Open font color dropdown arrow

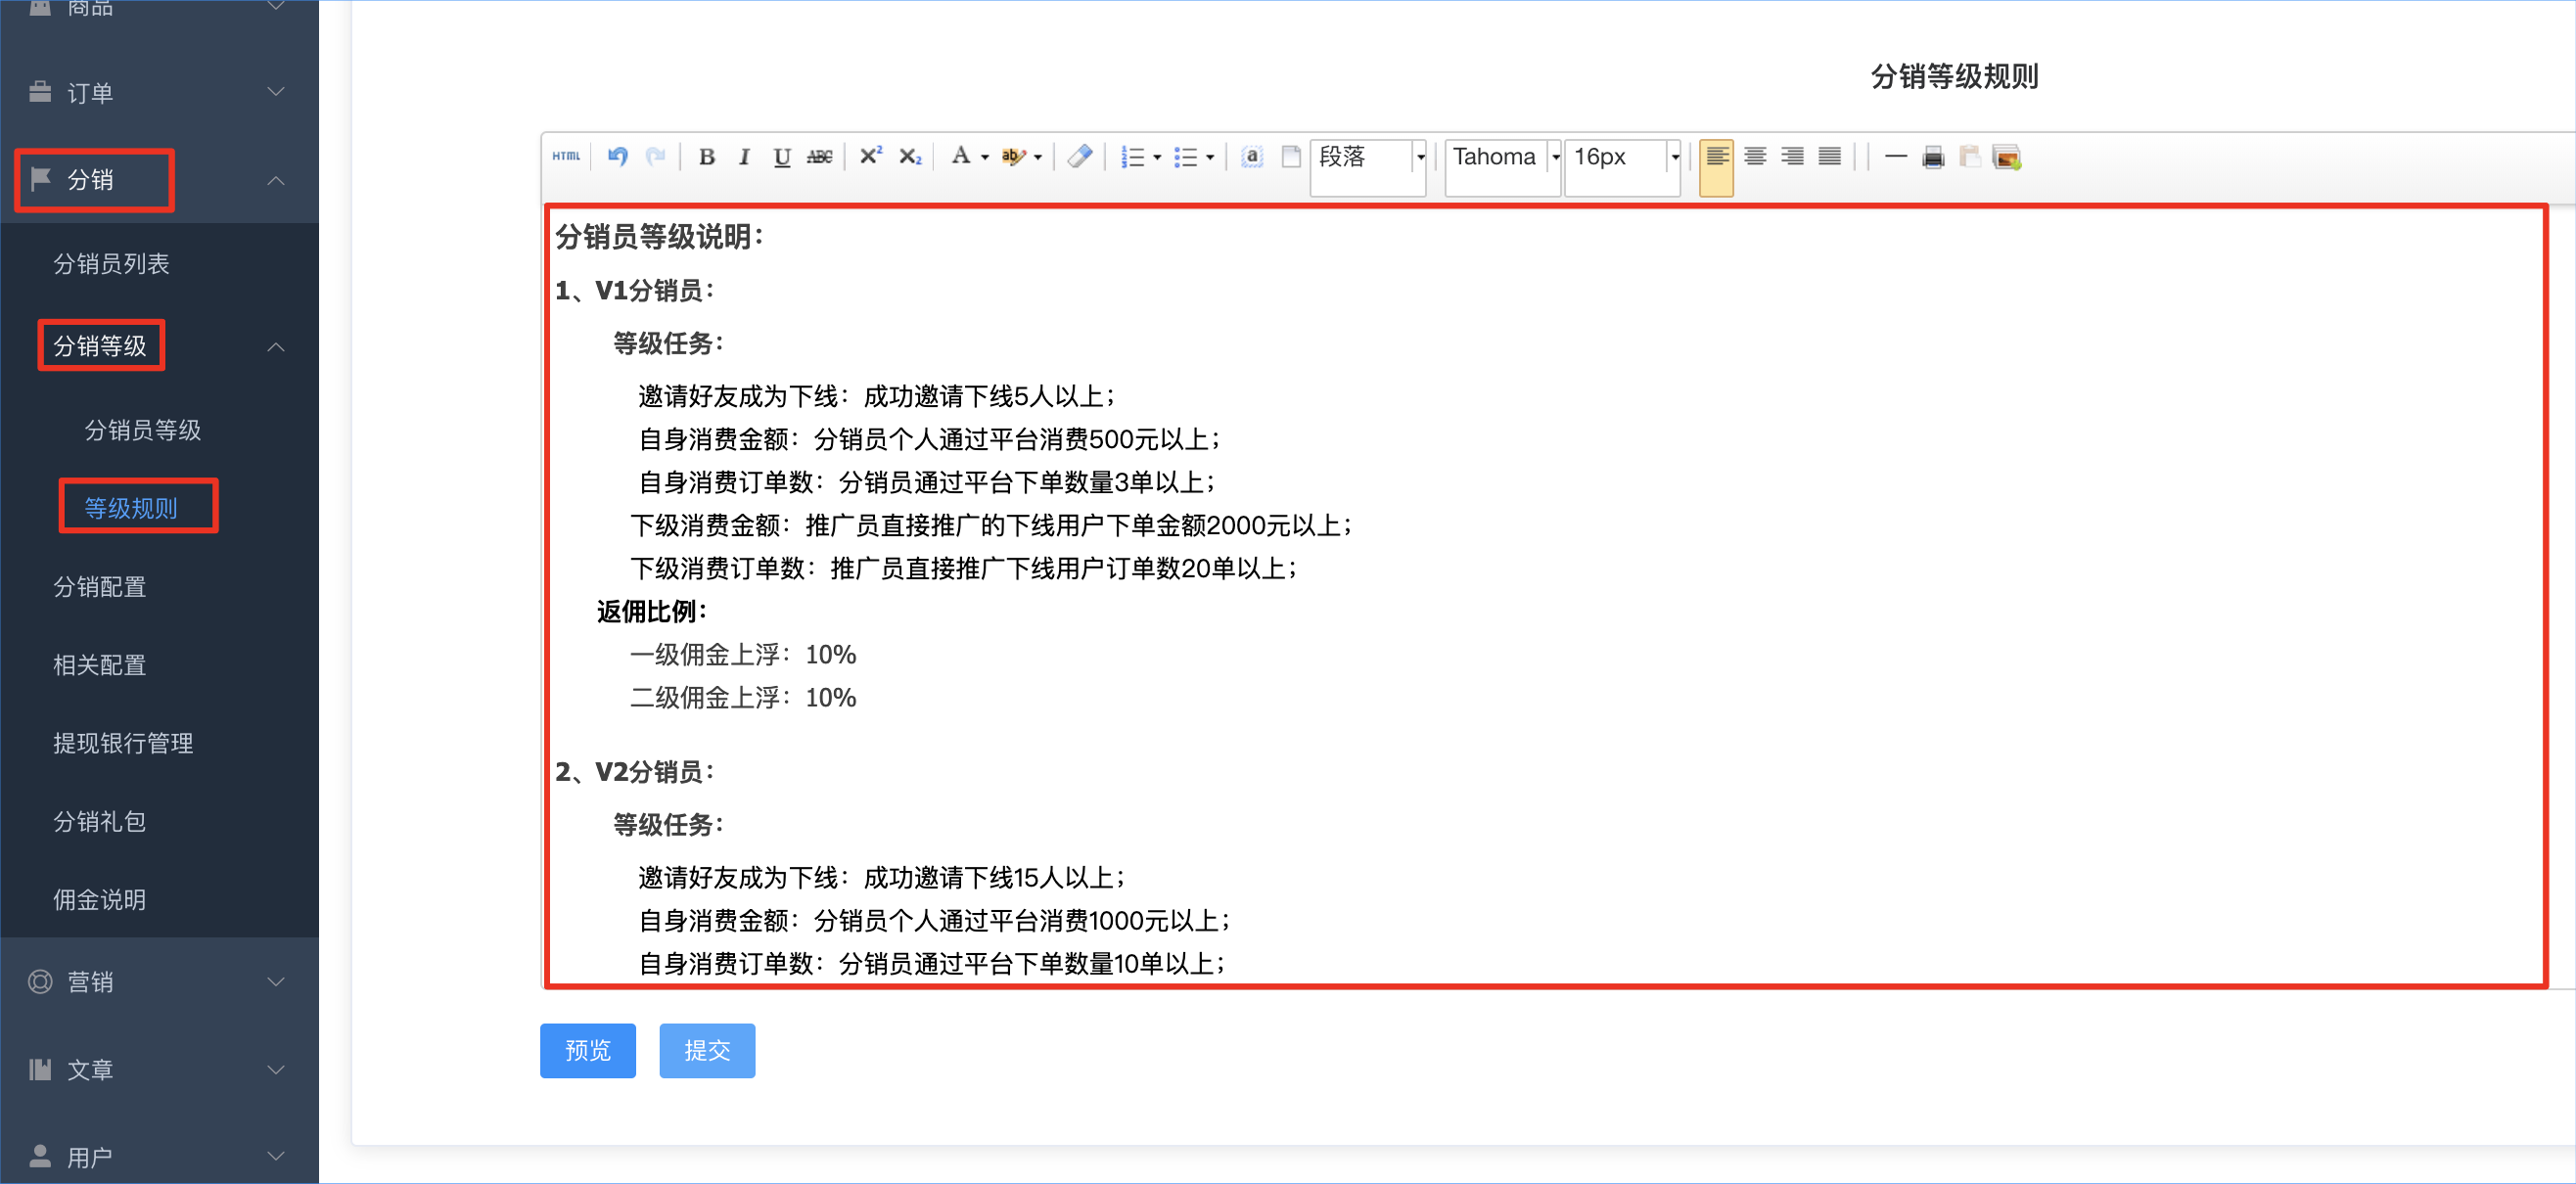(x=985, y=158)
